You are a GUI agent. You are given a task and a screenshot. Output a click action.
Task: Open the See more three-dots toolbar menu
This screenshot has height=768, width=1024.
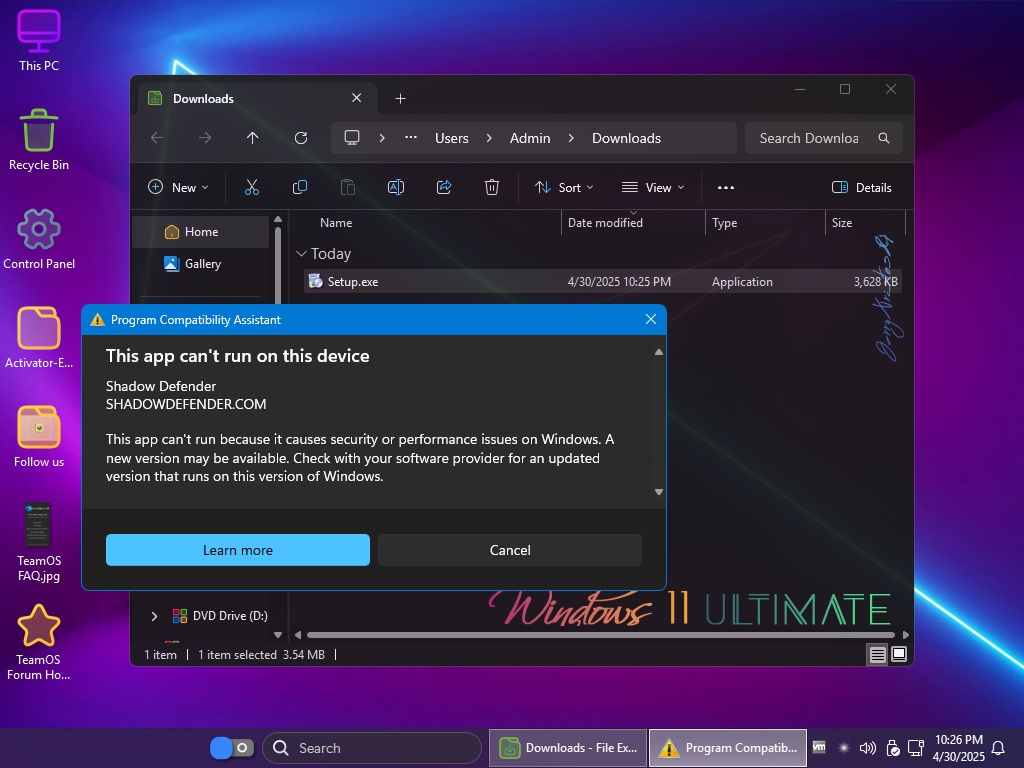pos(726,187)
